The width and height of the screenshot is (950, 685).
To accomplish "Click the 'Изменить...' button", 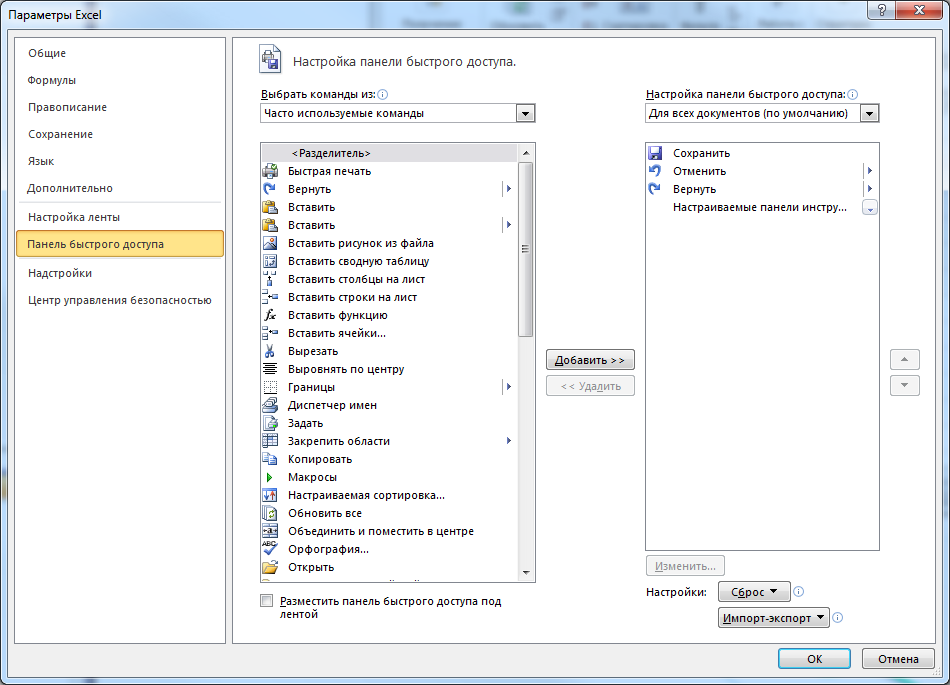I will click(685, 566).
